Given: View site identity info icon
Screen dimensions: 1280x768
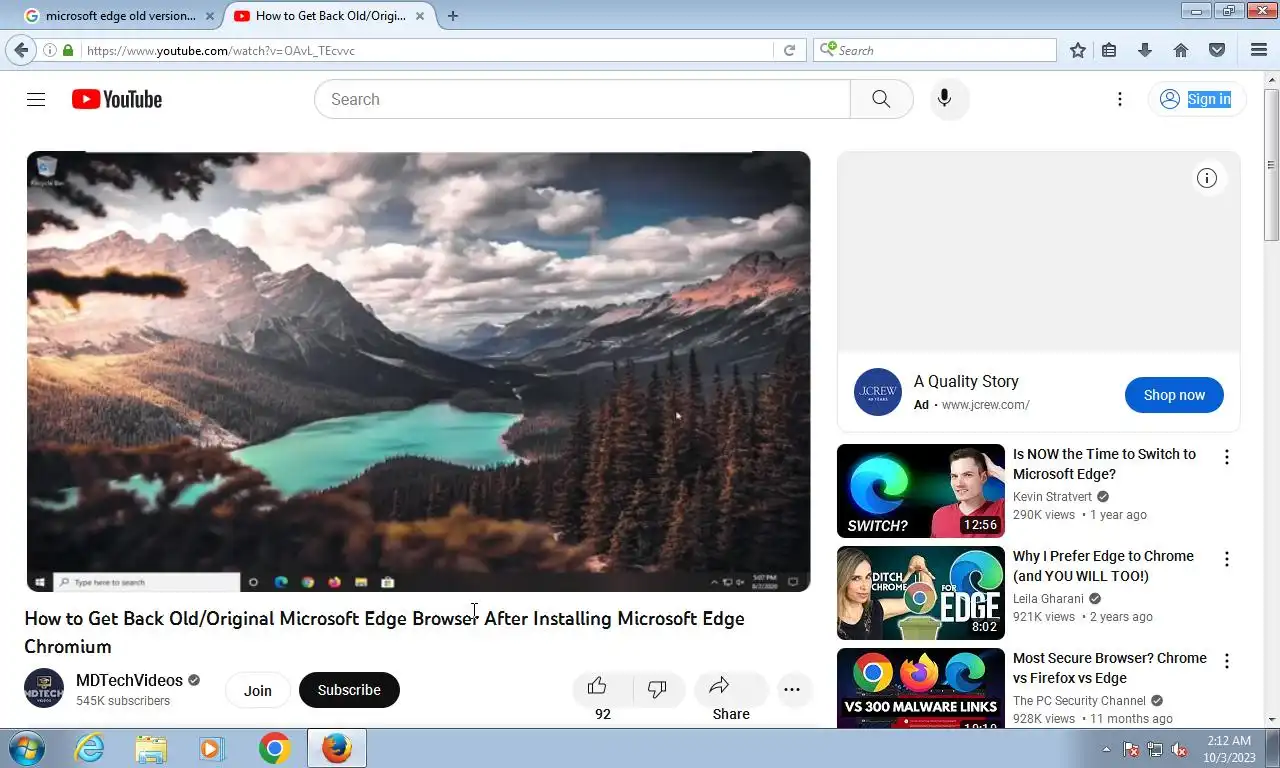Looking at the screenshot, I should [49, 50].
